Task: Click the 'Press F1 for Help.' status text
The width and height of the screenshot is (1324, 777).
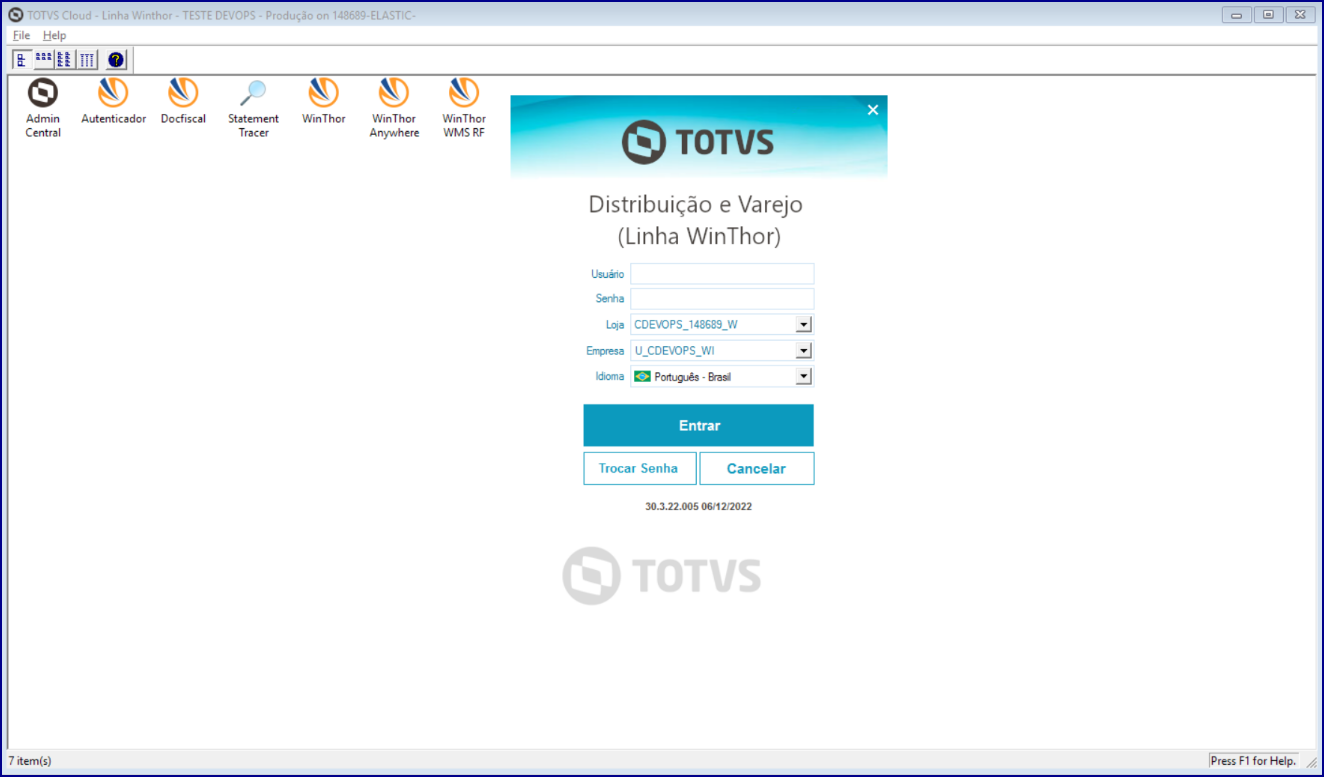Action: [1254, 761]
